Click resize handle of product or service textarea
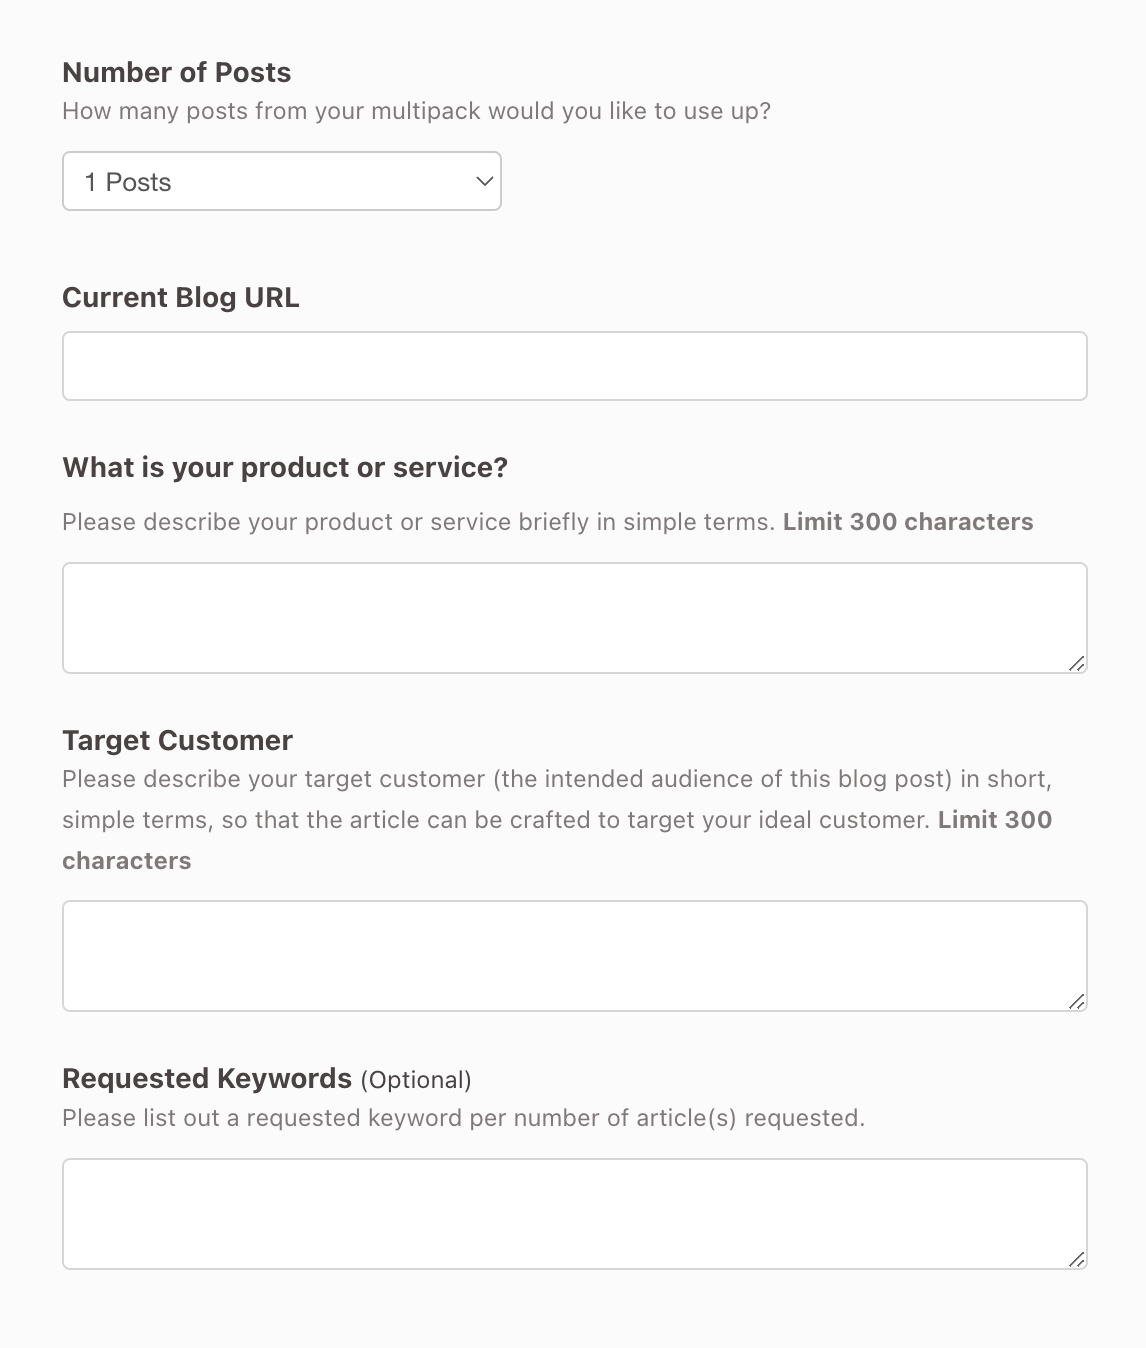1146x1348 pixels. point(1077,663)
